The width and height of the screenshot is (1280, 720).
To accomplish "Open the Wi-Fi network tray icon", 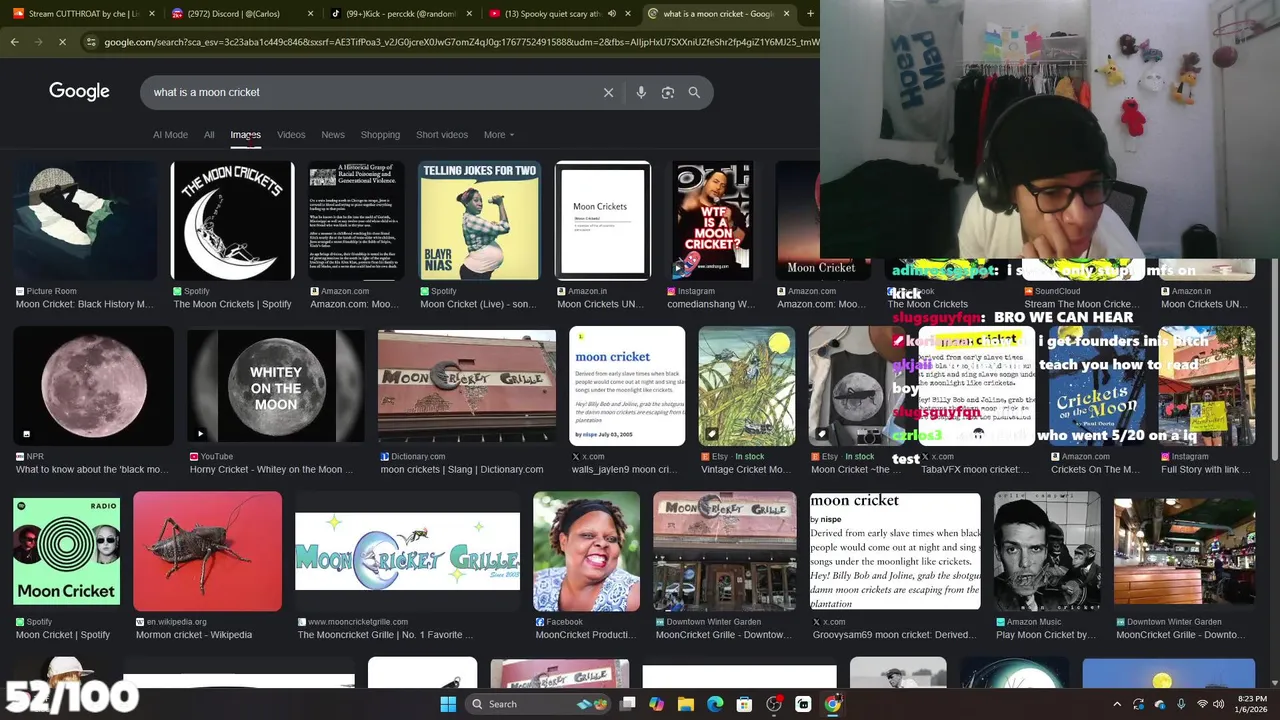I will (1203, 704).
